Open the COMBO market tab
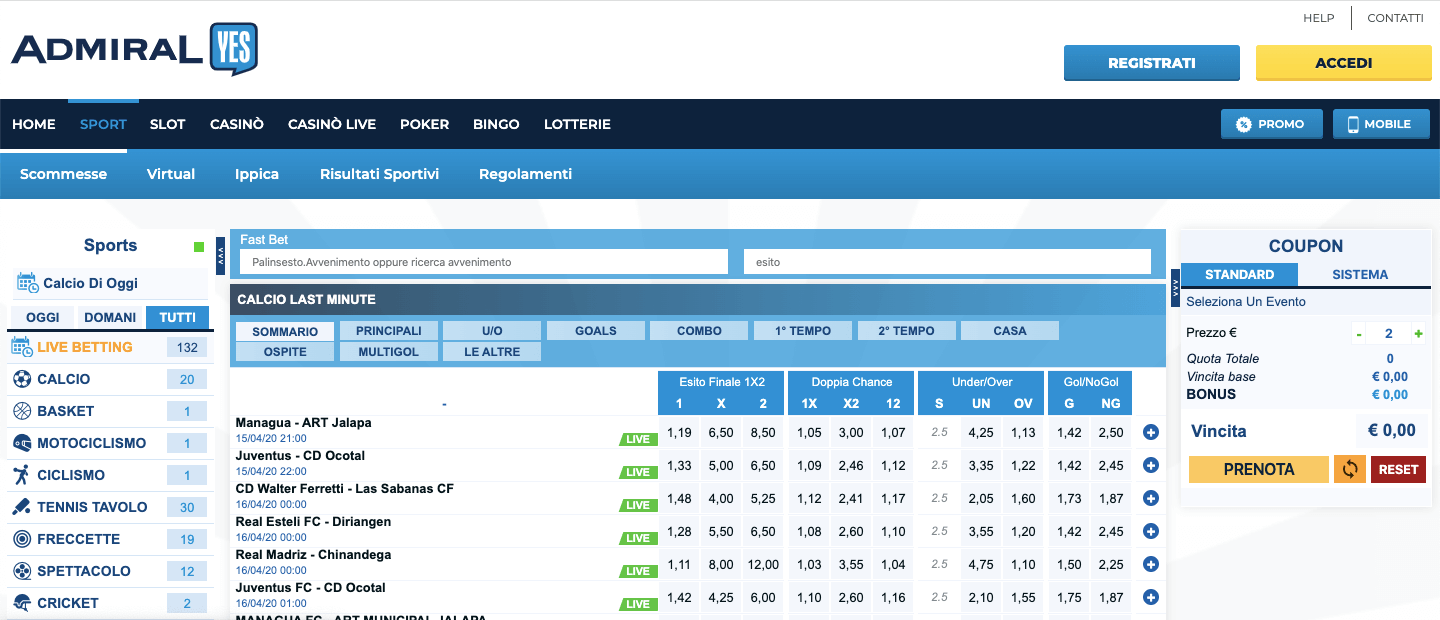Screen dimensions: 1440x620 (699, 331)
